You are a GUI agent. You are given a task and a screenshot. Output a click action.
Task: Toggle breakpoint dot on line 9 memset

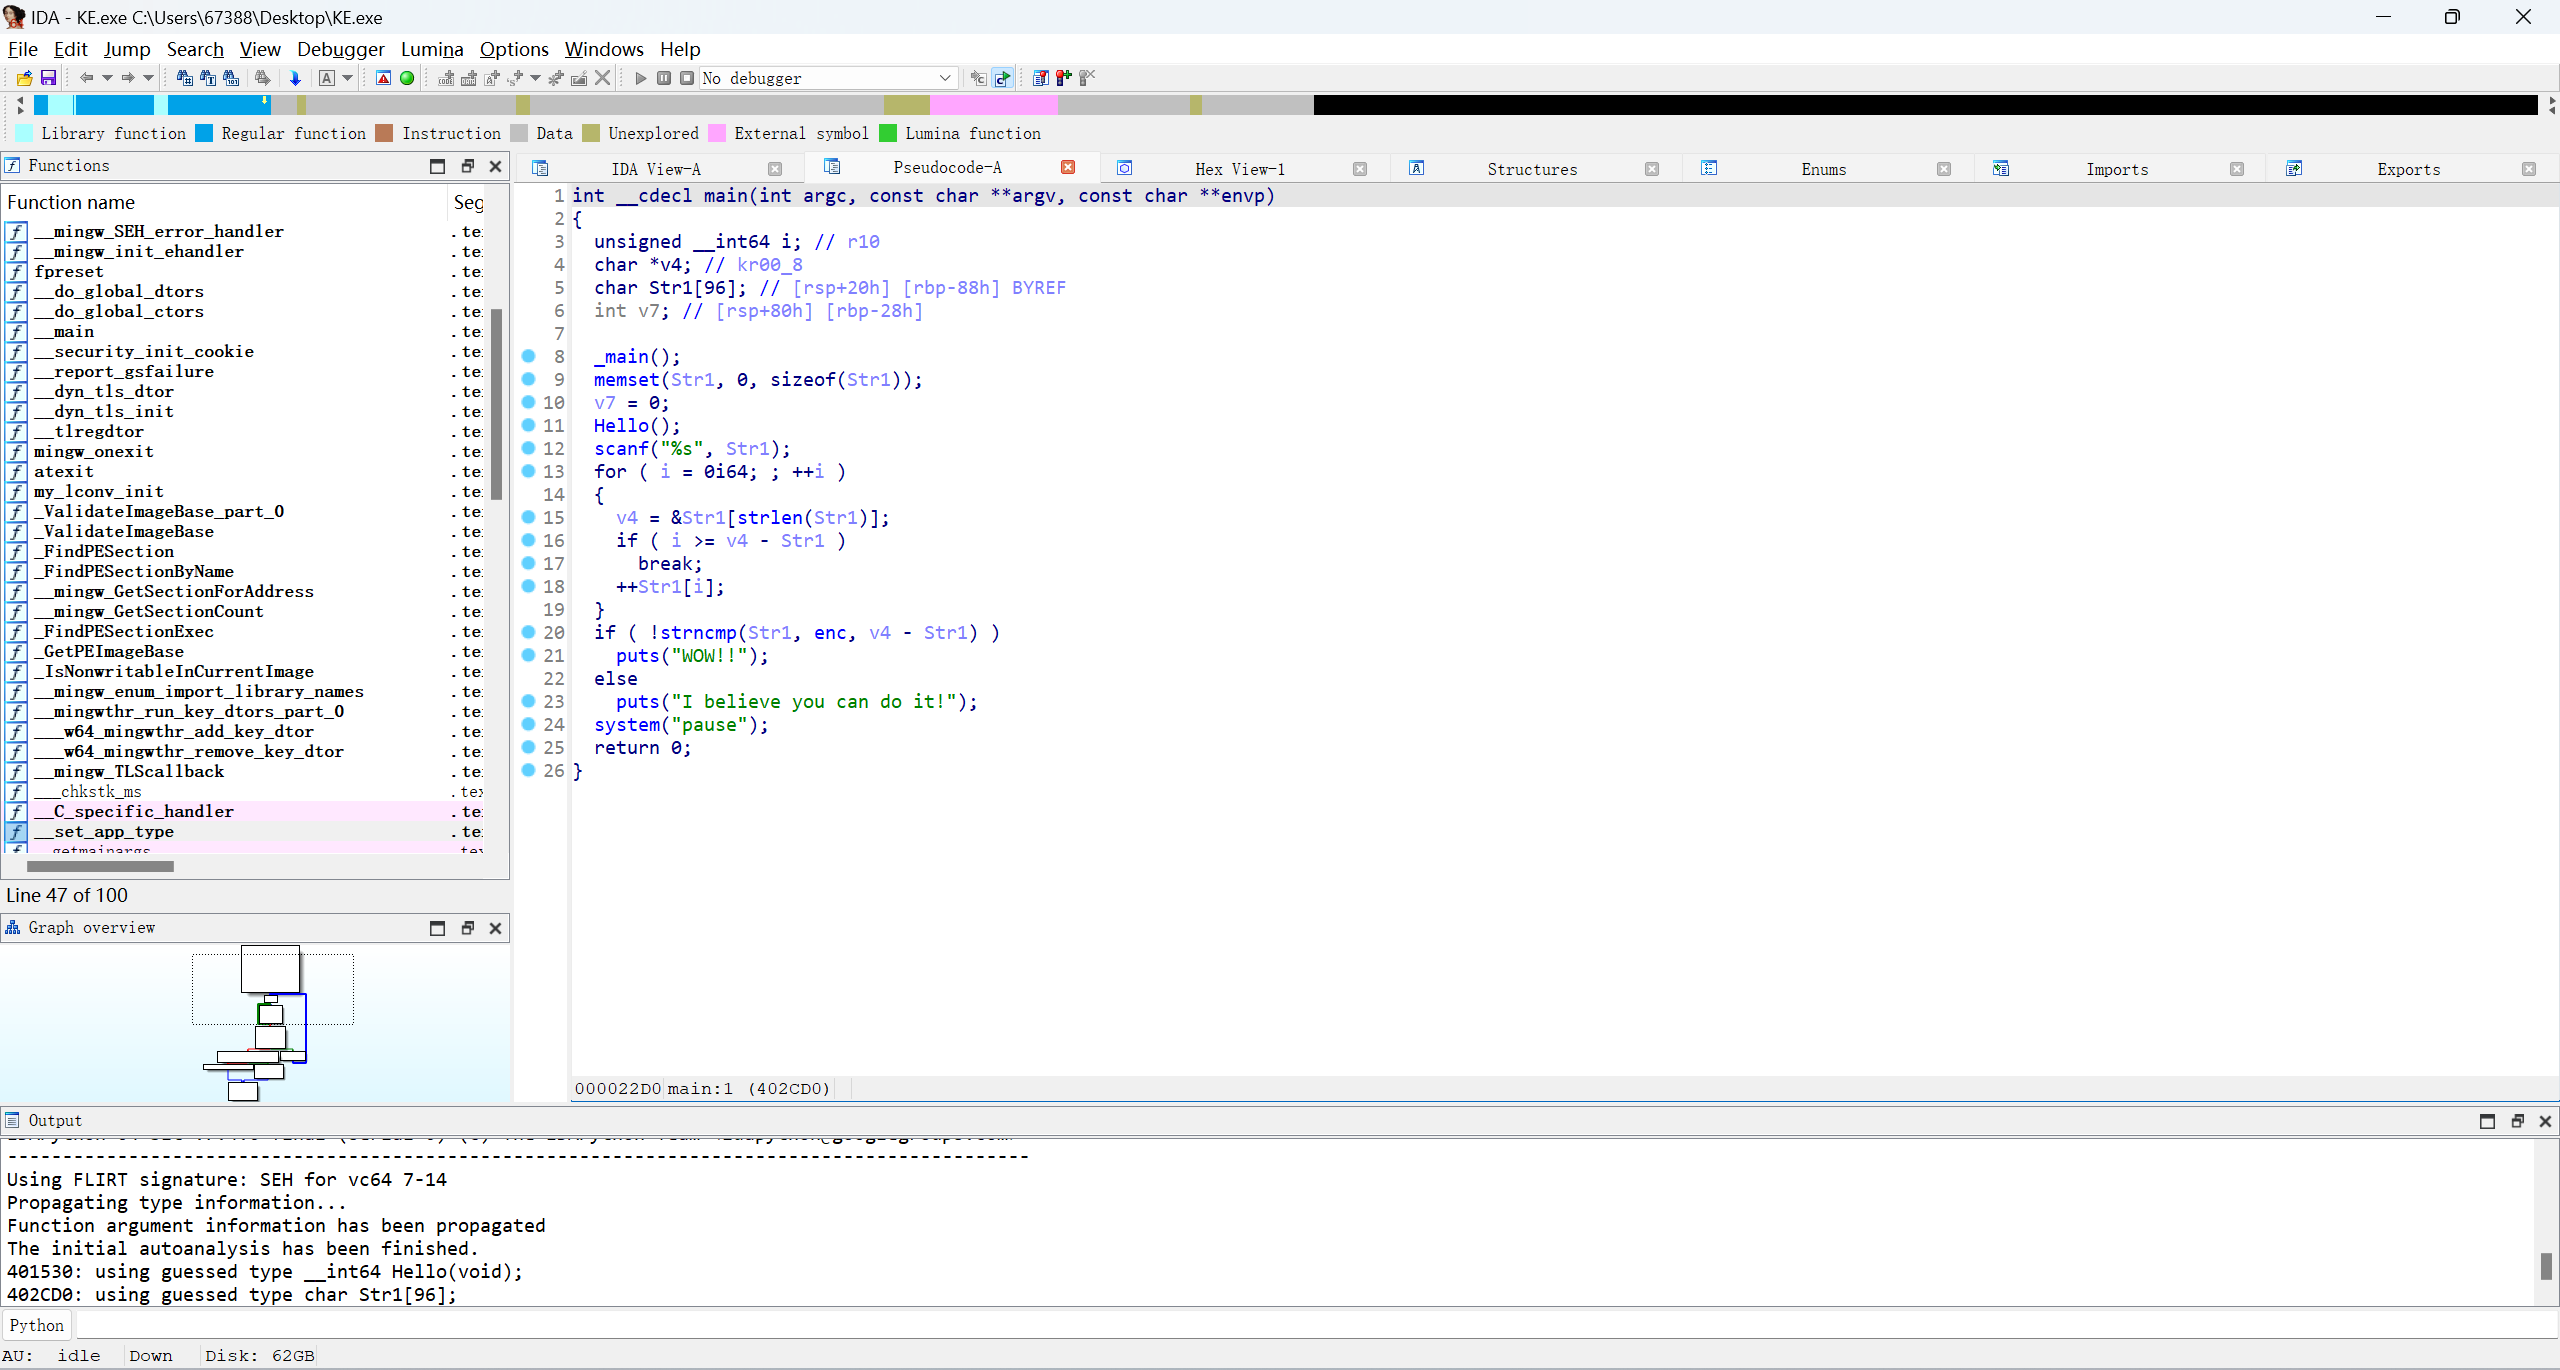click(529, 379)
